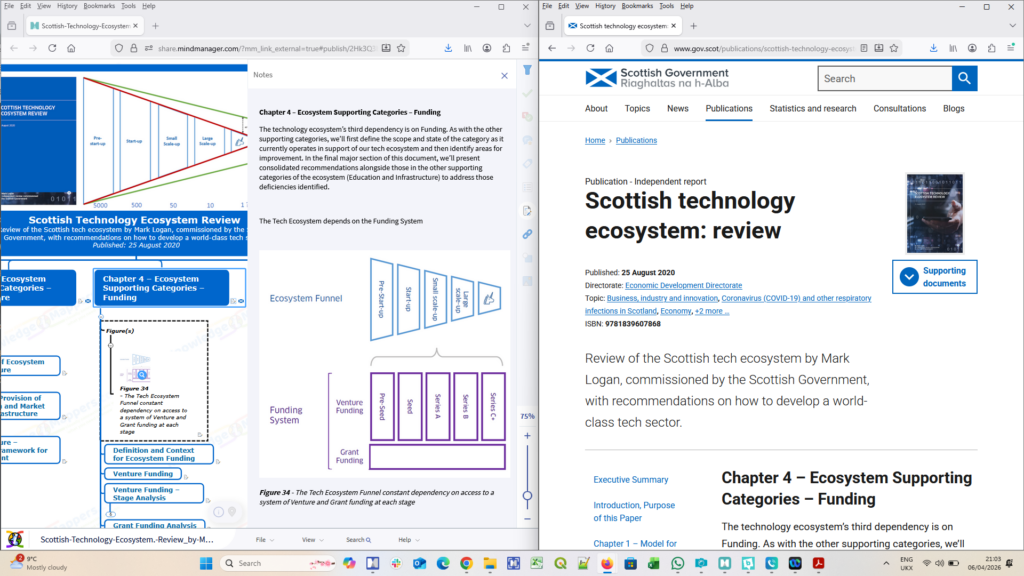Open Tools menu in left browser window

click(128, 6)
